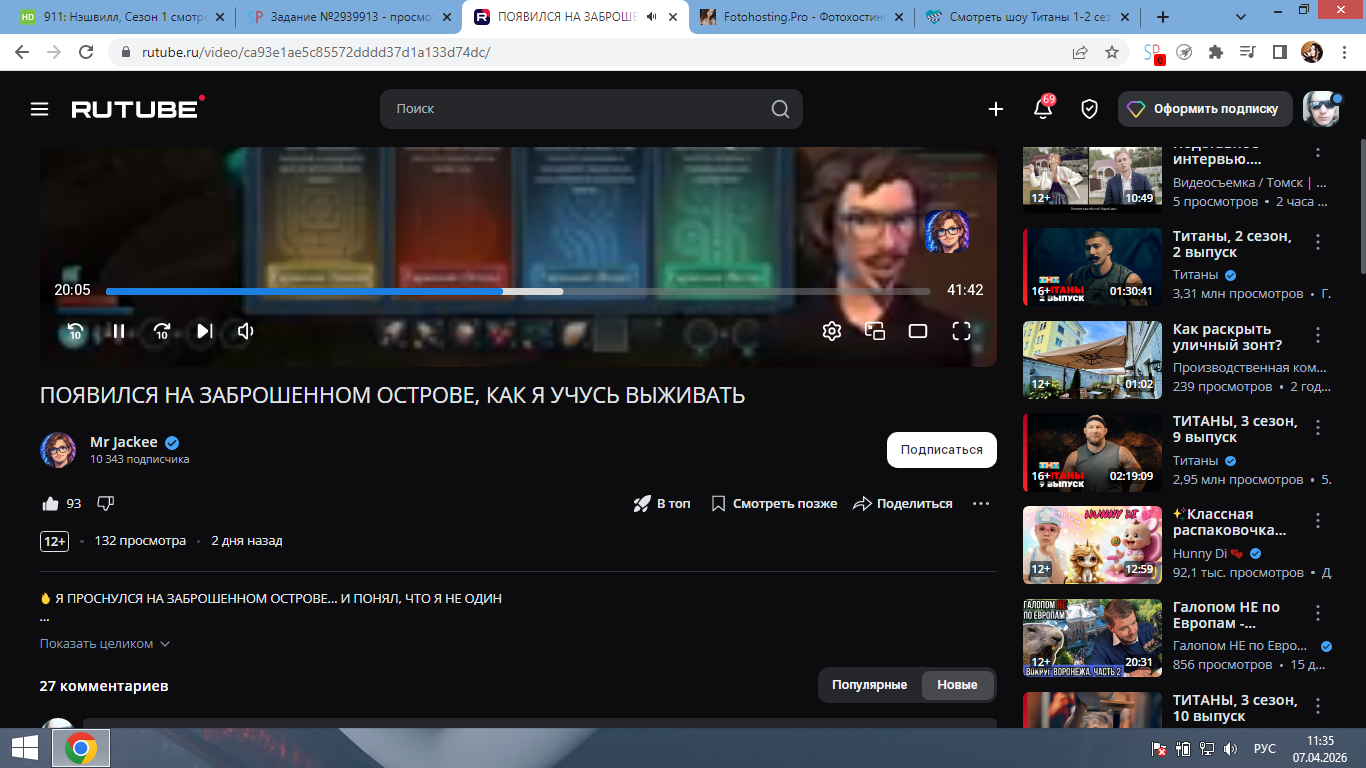Click the notifications bell icon

pos(1042,109)
